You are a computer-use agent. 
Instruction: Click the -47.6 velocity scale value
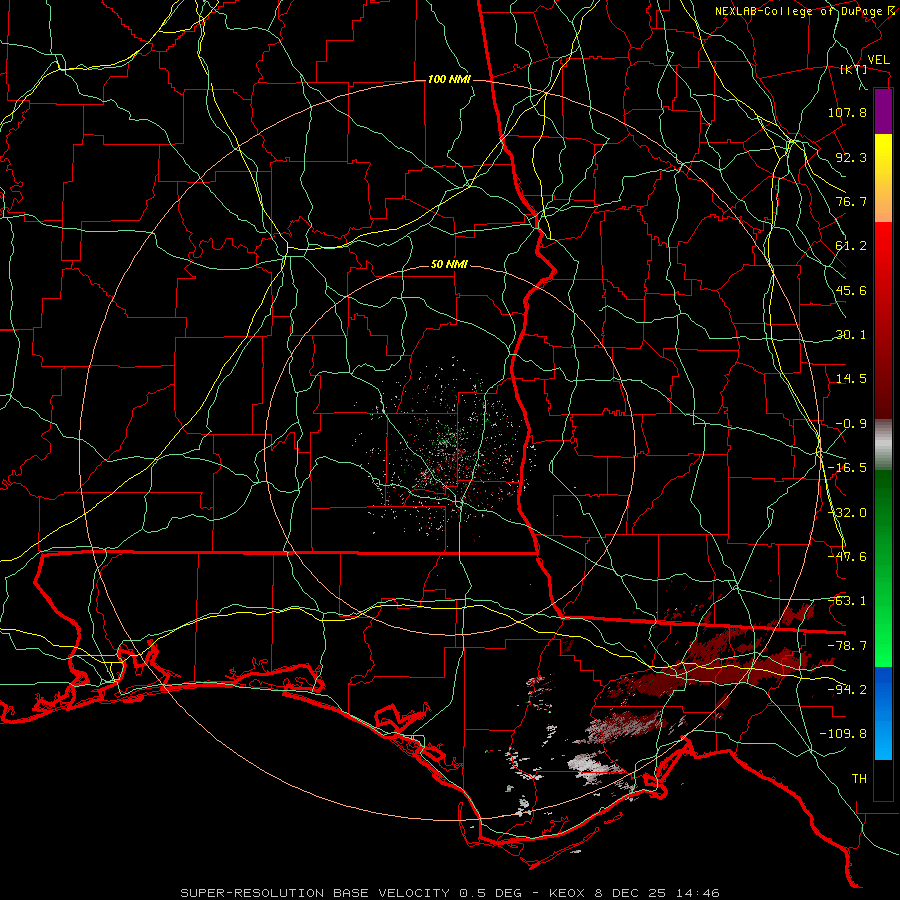847,557
